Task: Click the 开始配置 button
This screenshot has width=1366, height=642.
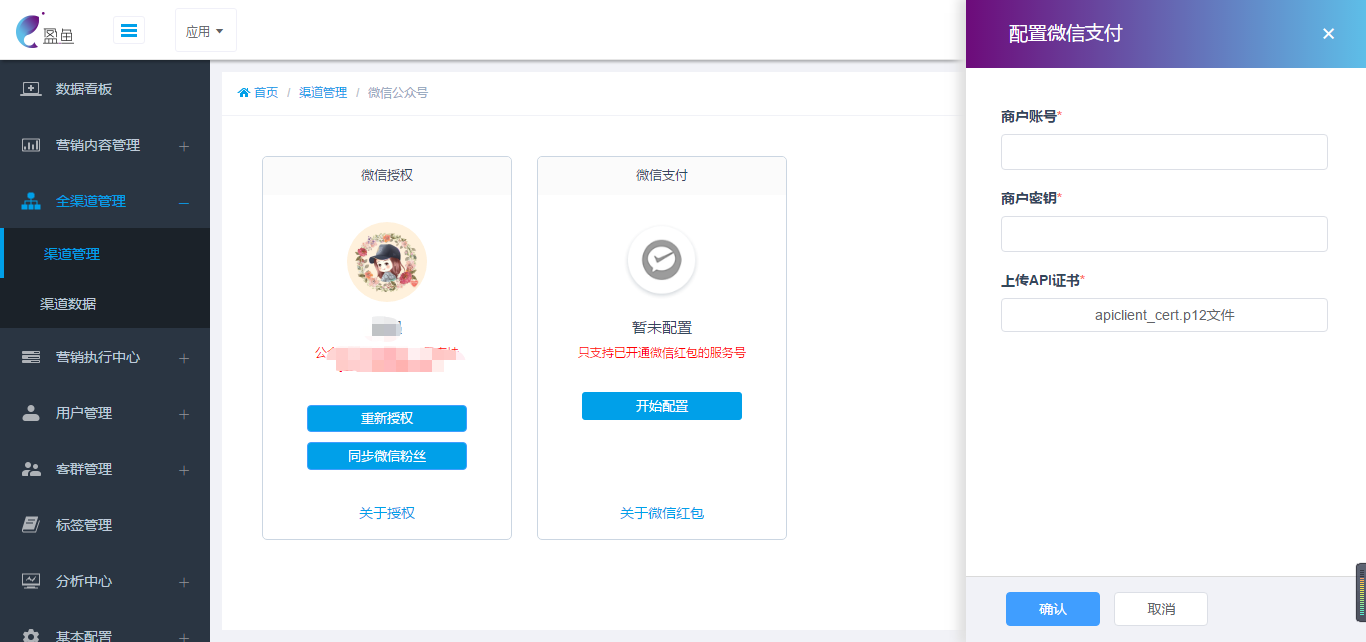Action: click(662, 406)
